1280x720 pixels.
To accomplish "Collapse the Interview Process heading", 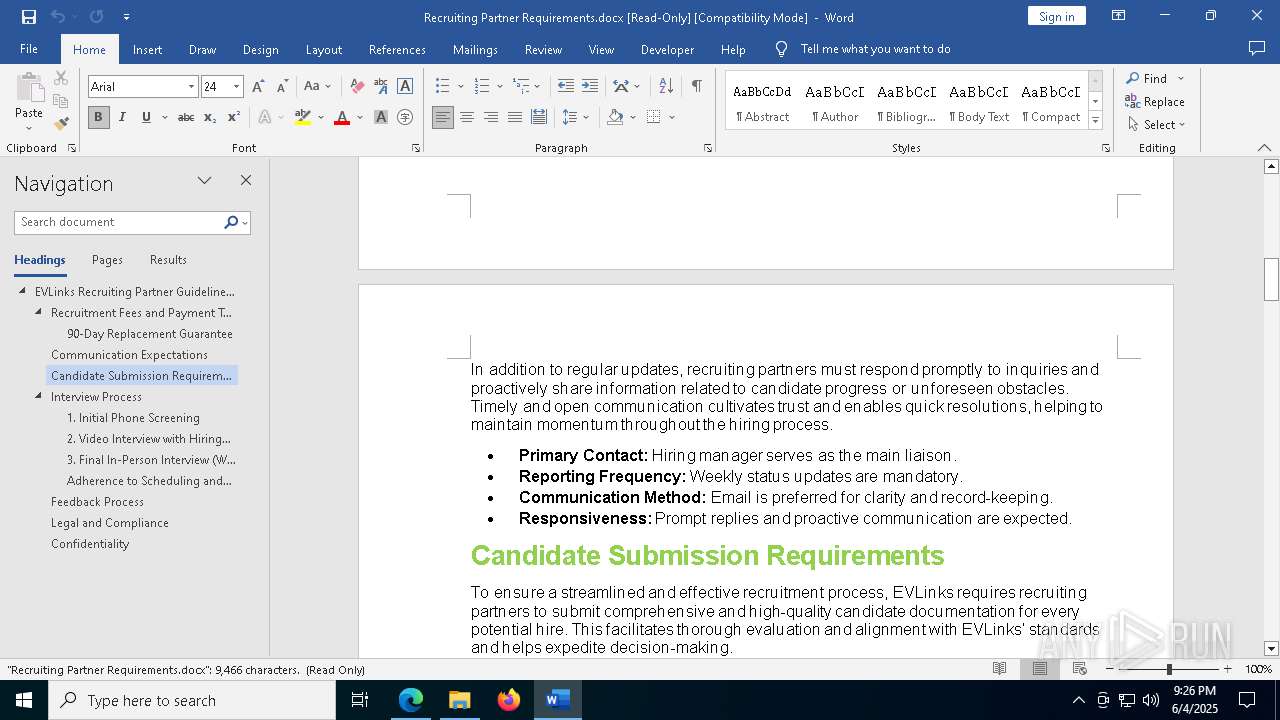I will point(39,397).
